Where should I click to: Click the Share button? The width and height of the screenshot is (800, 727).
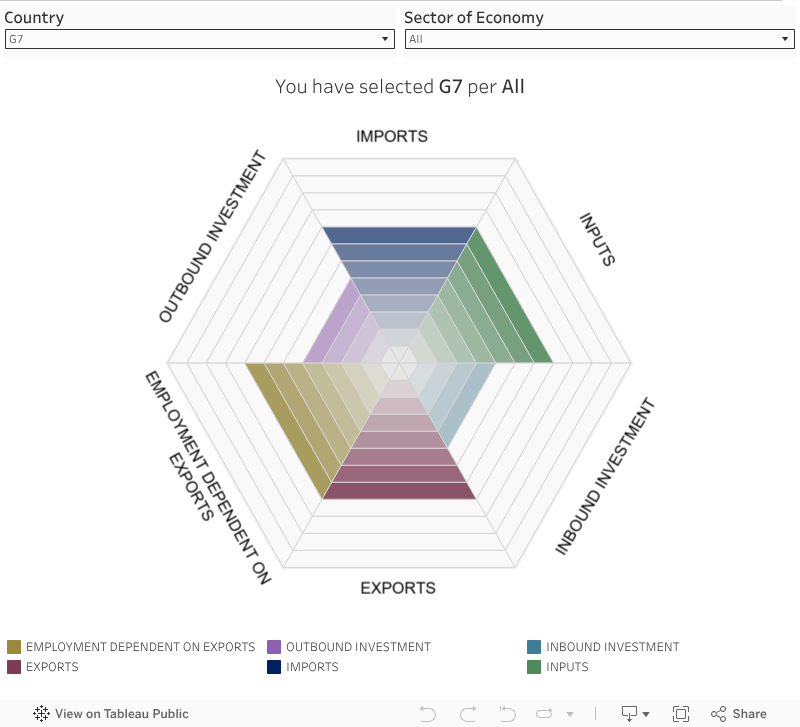(x=739, y=714)
